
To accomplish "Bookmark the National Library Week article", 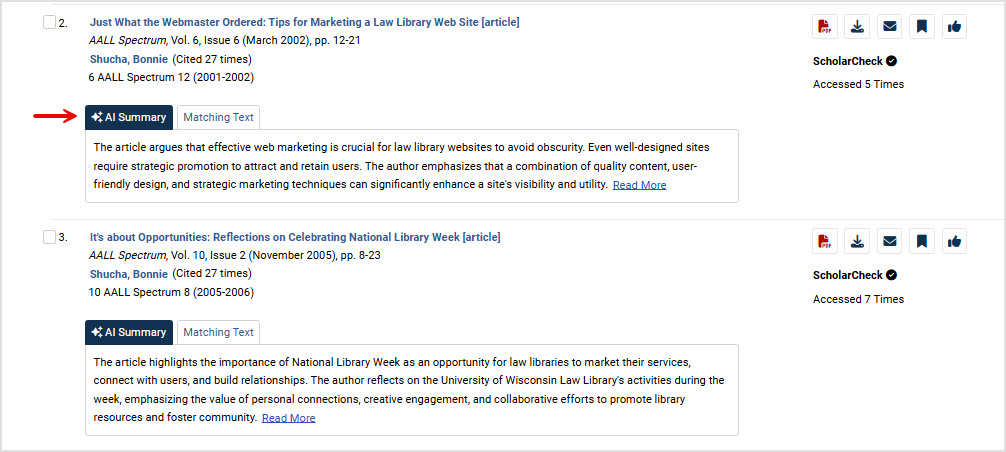I will click(x=922, y=241).
